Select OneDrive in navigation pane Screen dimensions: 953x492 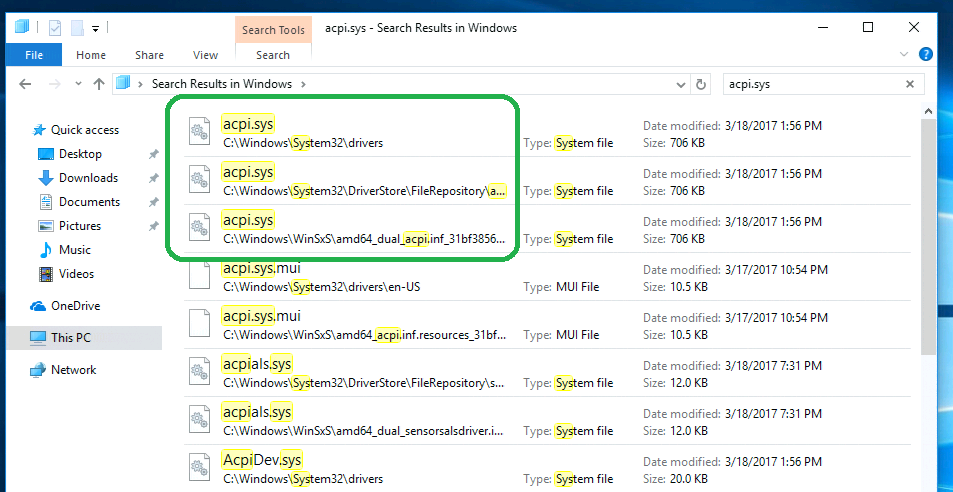coord(75,306)
